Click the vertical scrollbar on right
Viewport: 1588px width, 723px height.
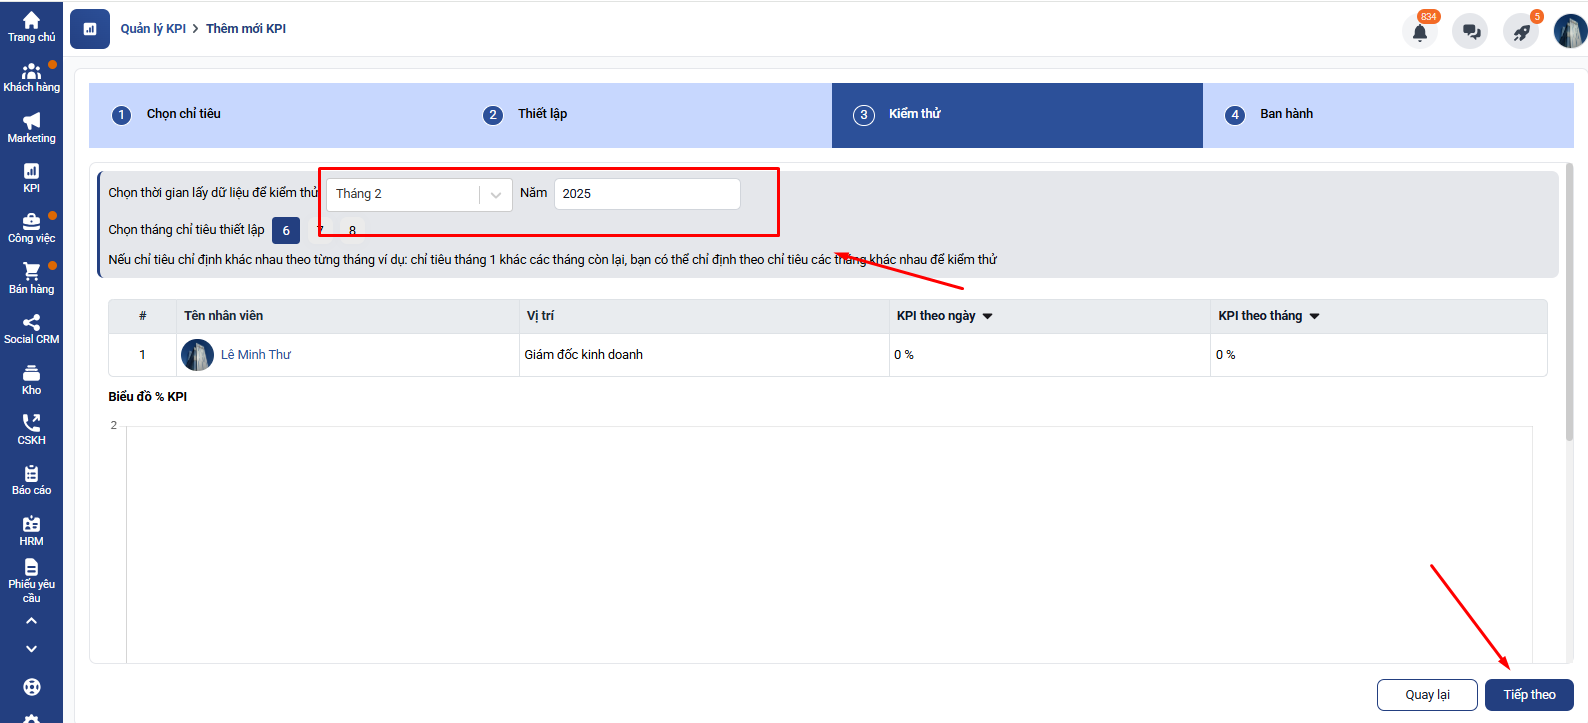(x=1569, y=300)
